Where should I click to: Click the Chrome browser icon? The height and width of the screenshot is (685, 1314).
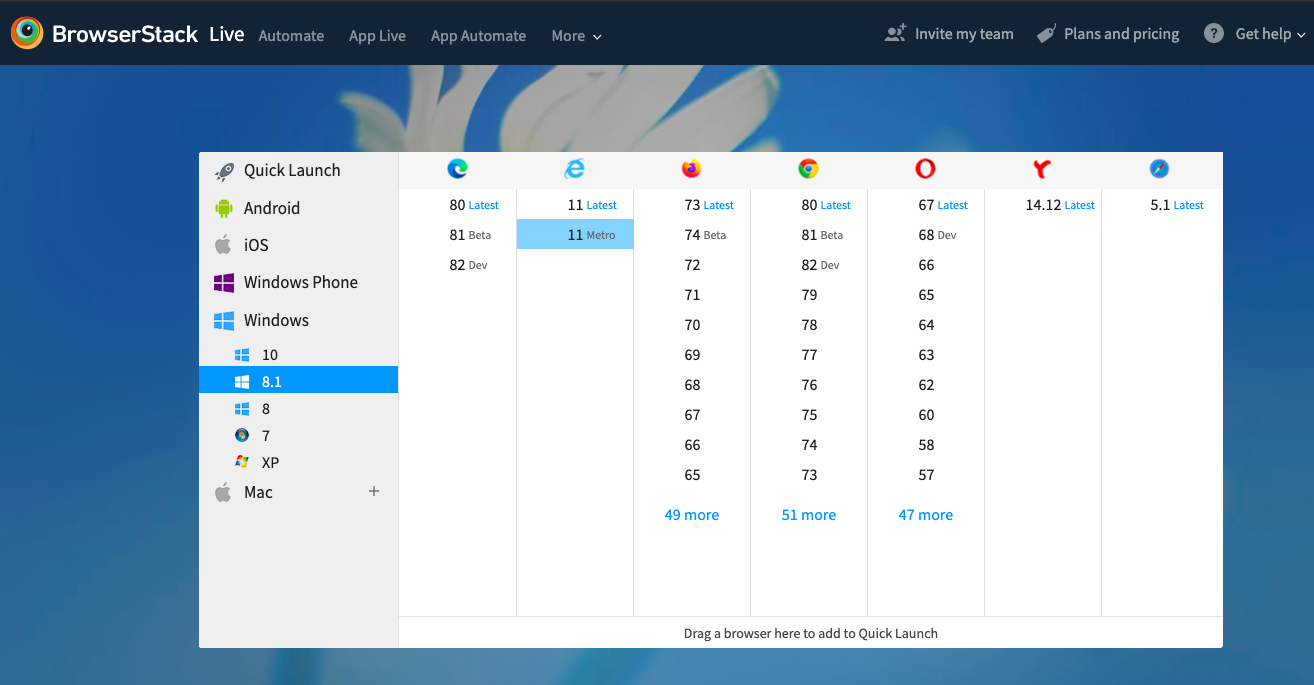tap(808, 169)
